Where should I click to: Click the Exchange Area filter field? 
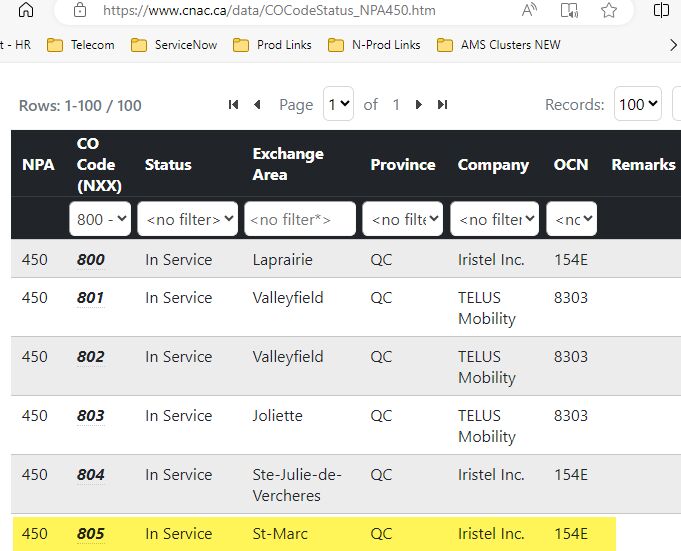point(300,219)
